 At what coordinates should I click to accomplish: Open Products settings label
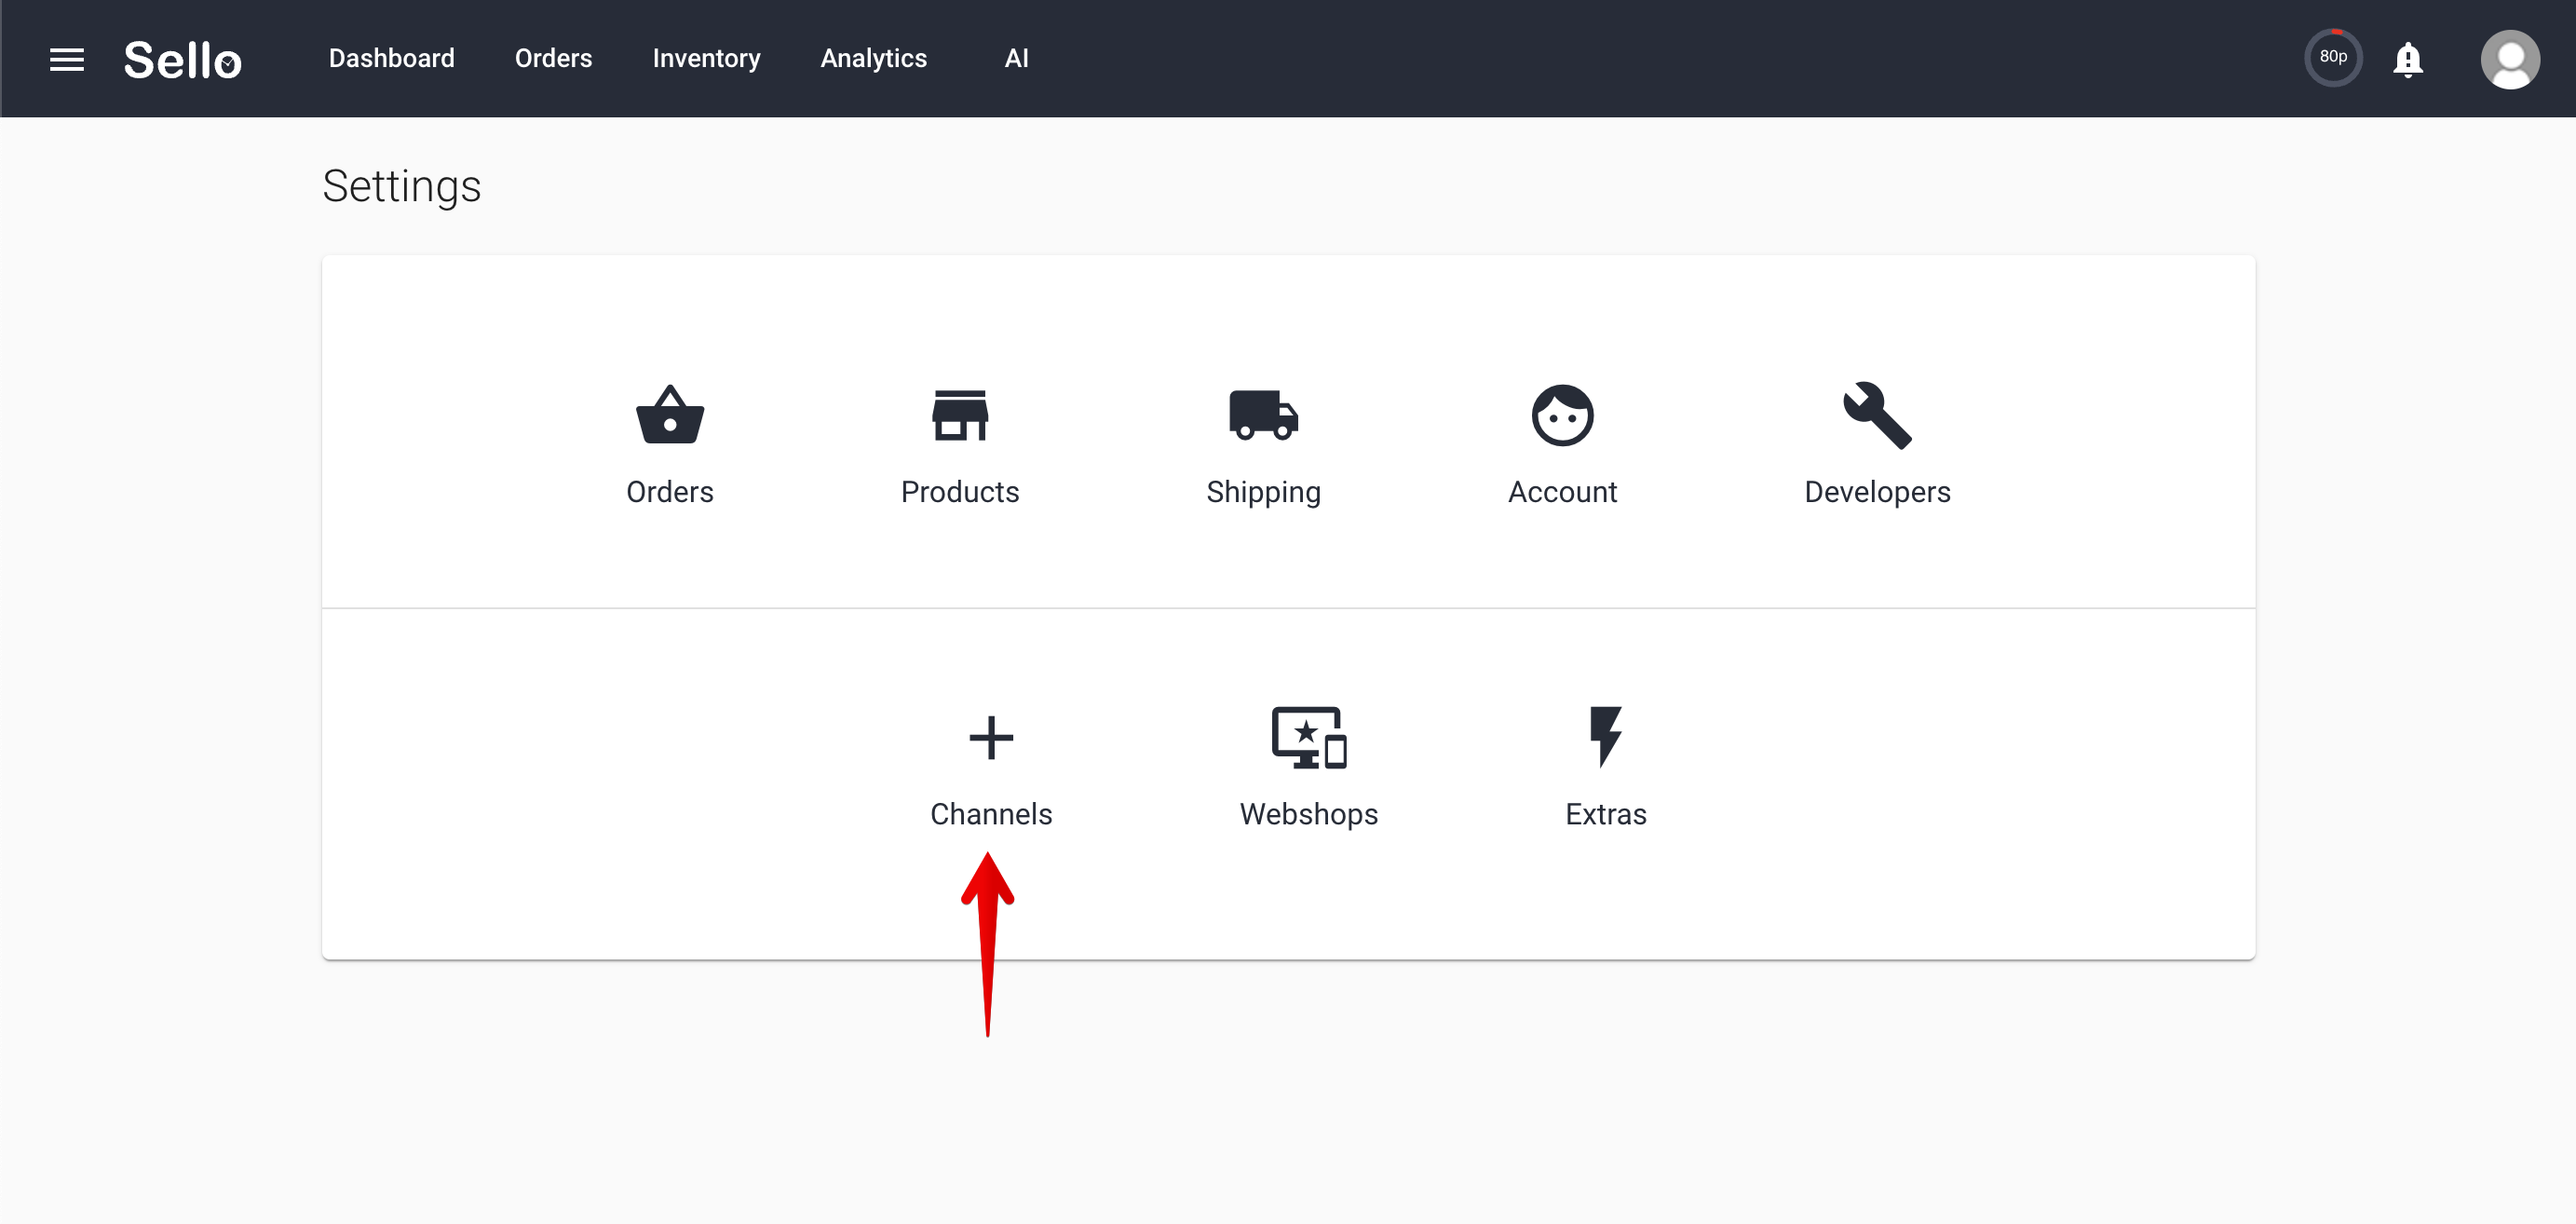(960, 491)
